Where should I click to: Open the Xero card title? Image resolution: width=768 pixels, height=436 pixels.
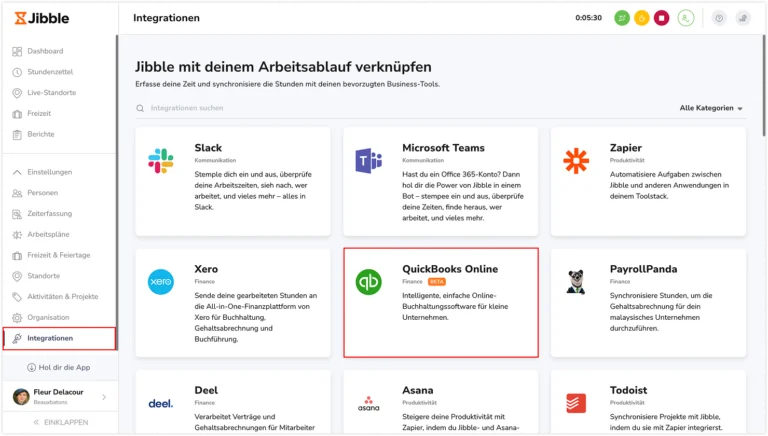[206, 269]
